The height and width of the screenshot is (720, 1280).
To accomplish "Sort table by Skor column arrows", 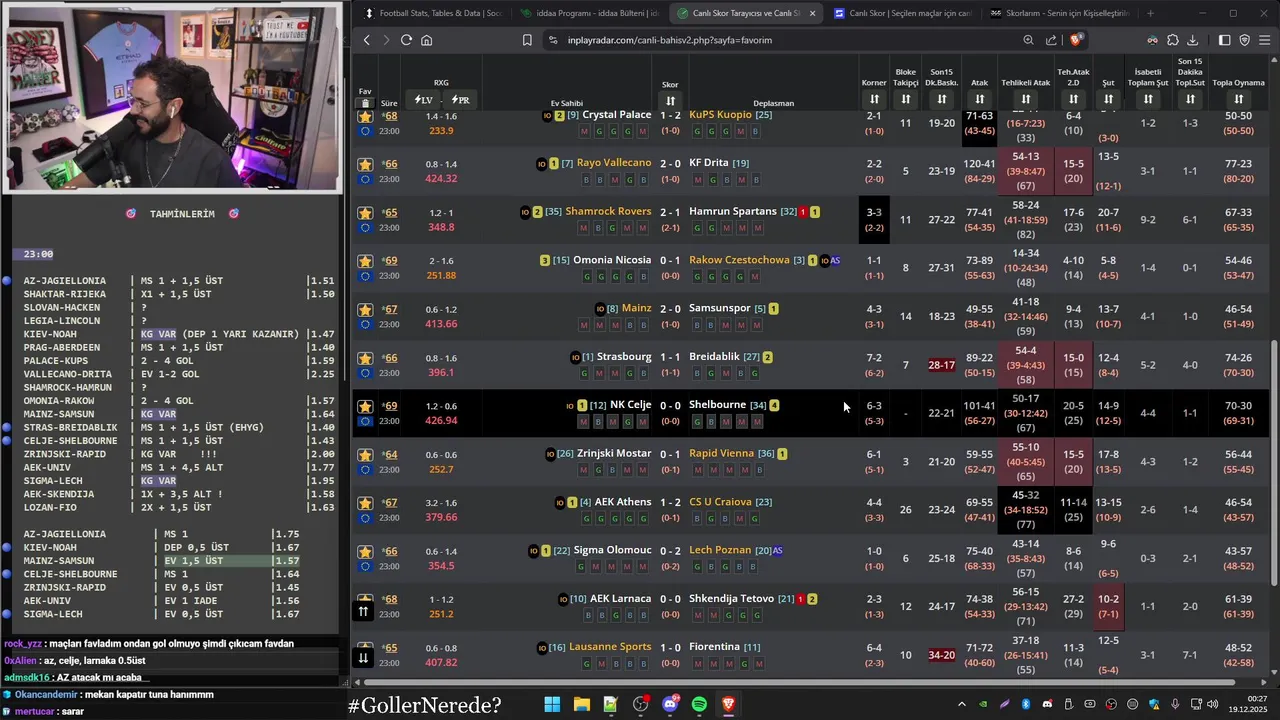I will pos(670,101).
